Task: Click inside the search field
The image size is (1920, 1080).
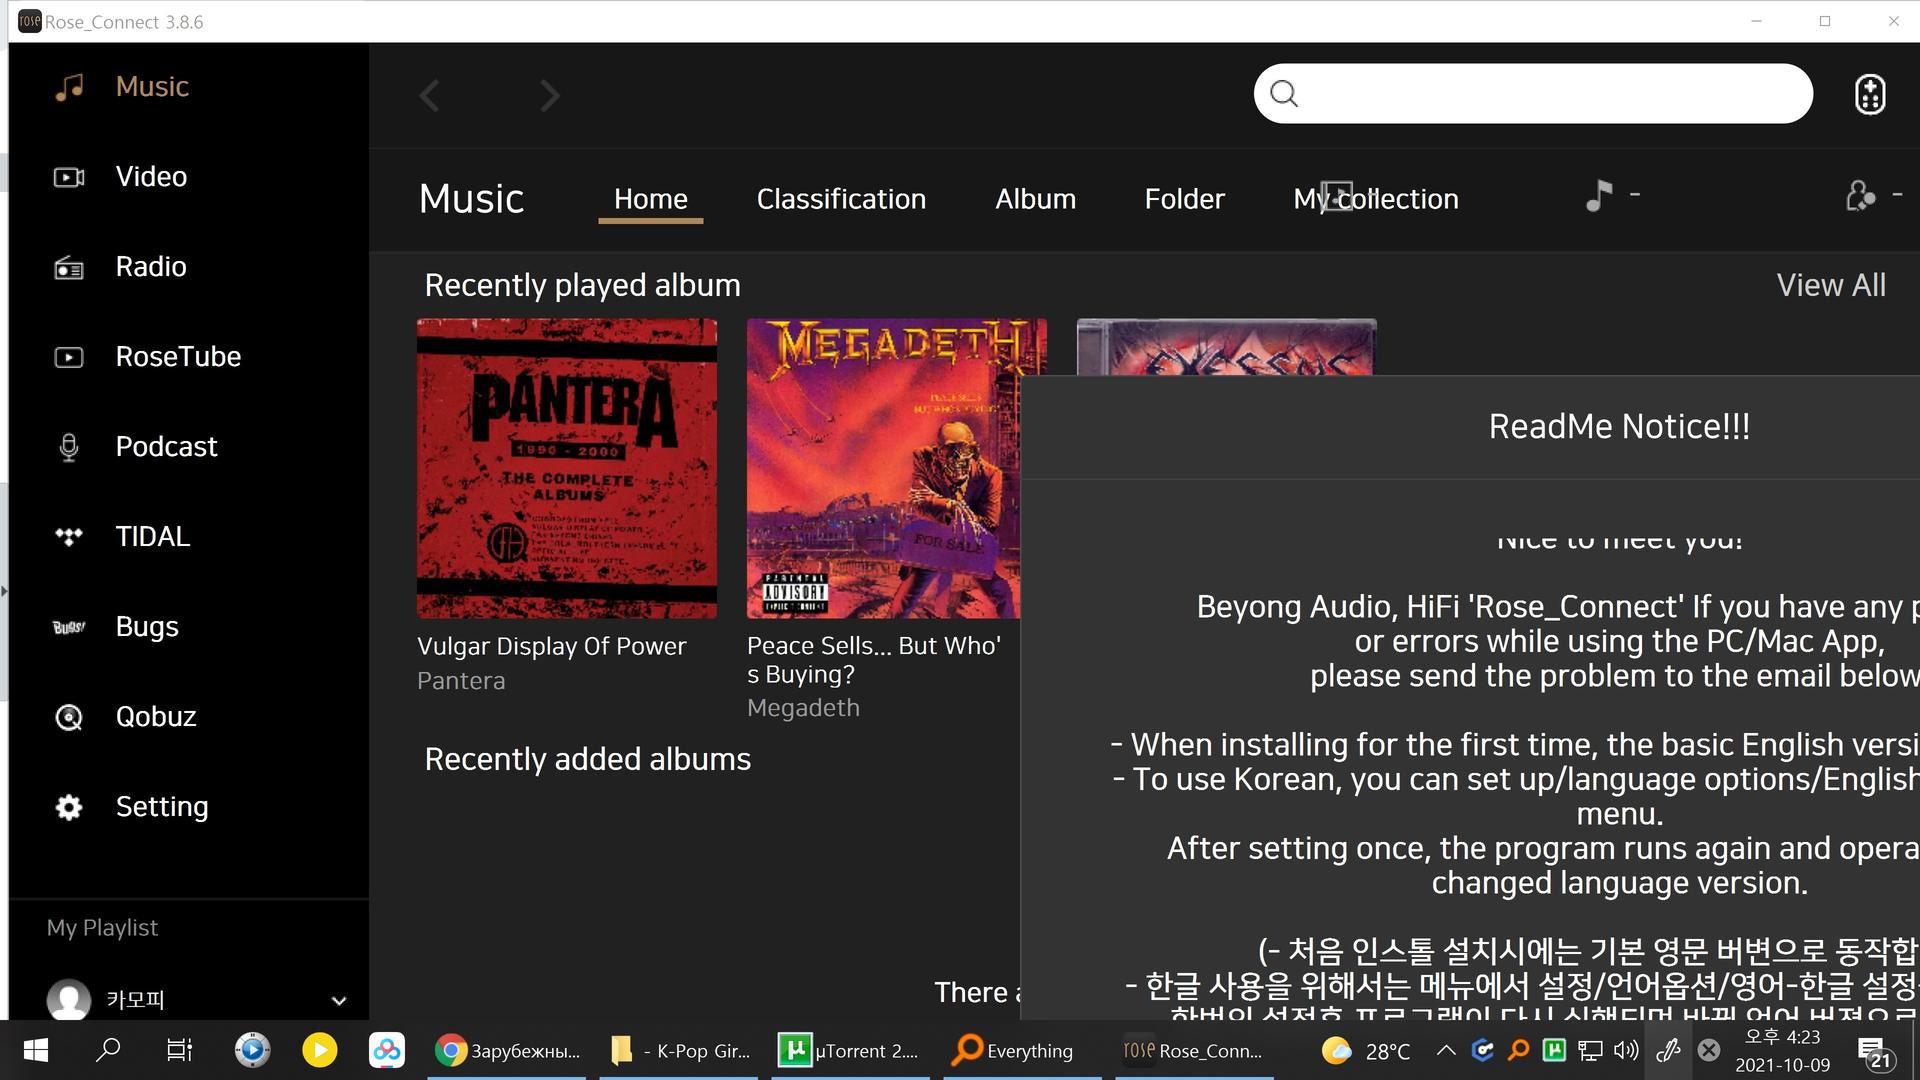Action: coord(1533,94)
